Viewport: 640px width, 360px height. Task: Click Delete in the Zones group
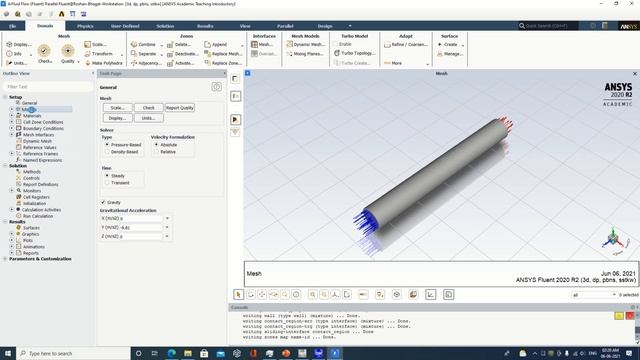pos(179,44)
